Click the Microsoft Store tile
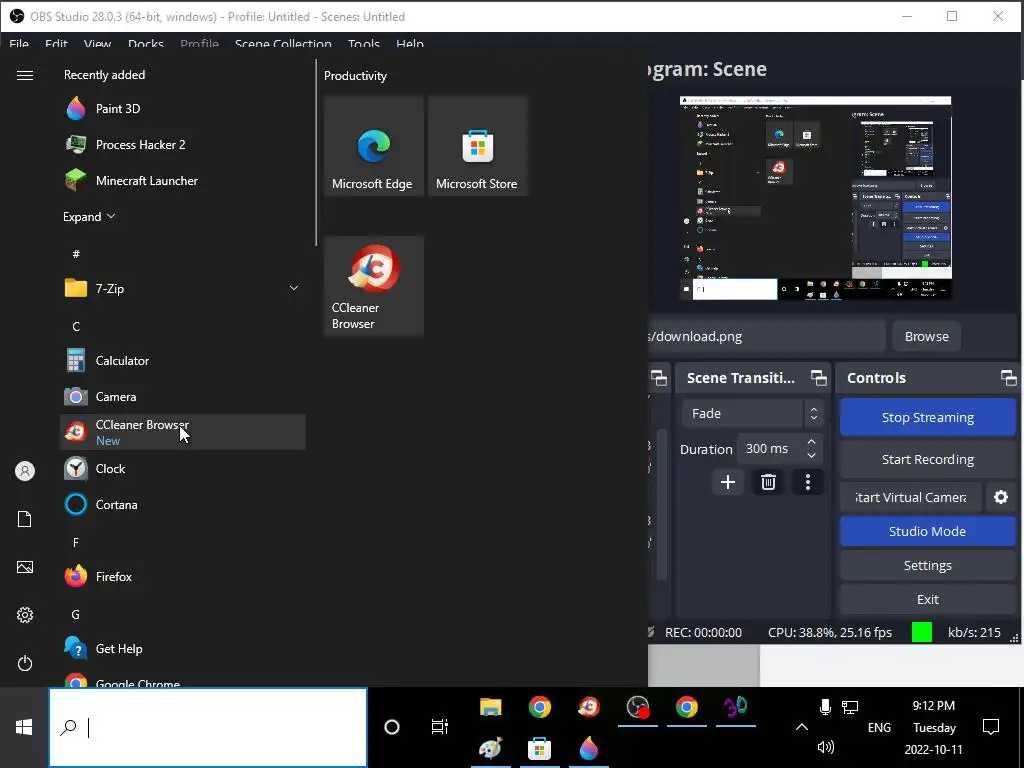The height and width of the screenshot is (768, 1024). pos(477,146)
